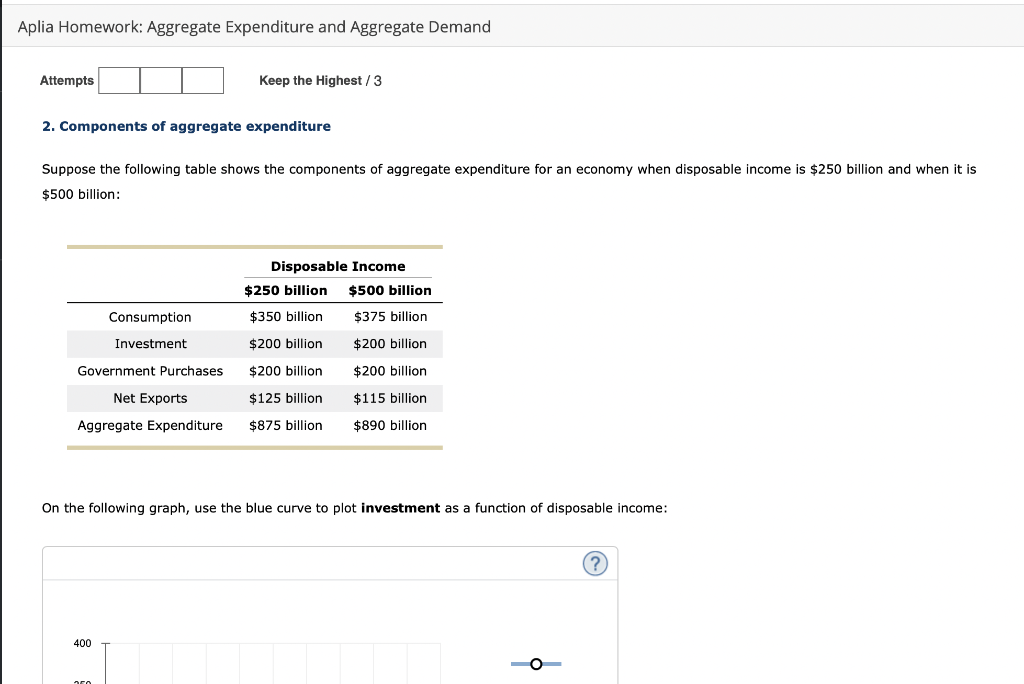Click the third Attempts score box
Image resolution: width=1024 pixels, height=684 pixels.
coord(202,80)
